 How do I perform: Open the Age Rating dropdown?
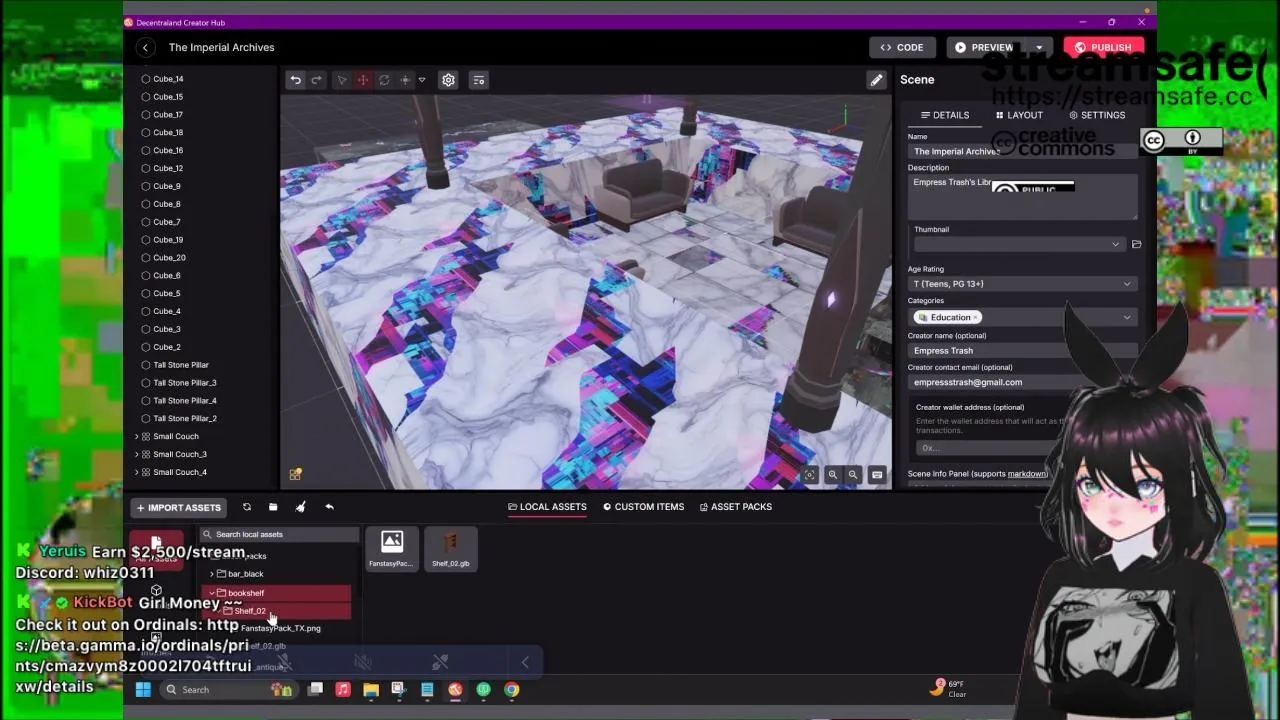[x=1022, y=284]
